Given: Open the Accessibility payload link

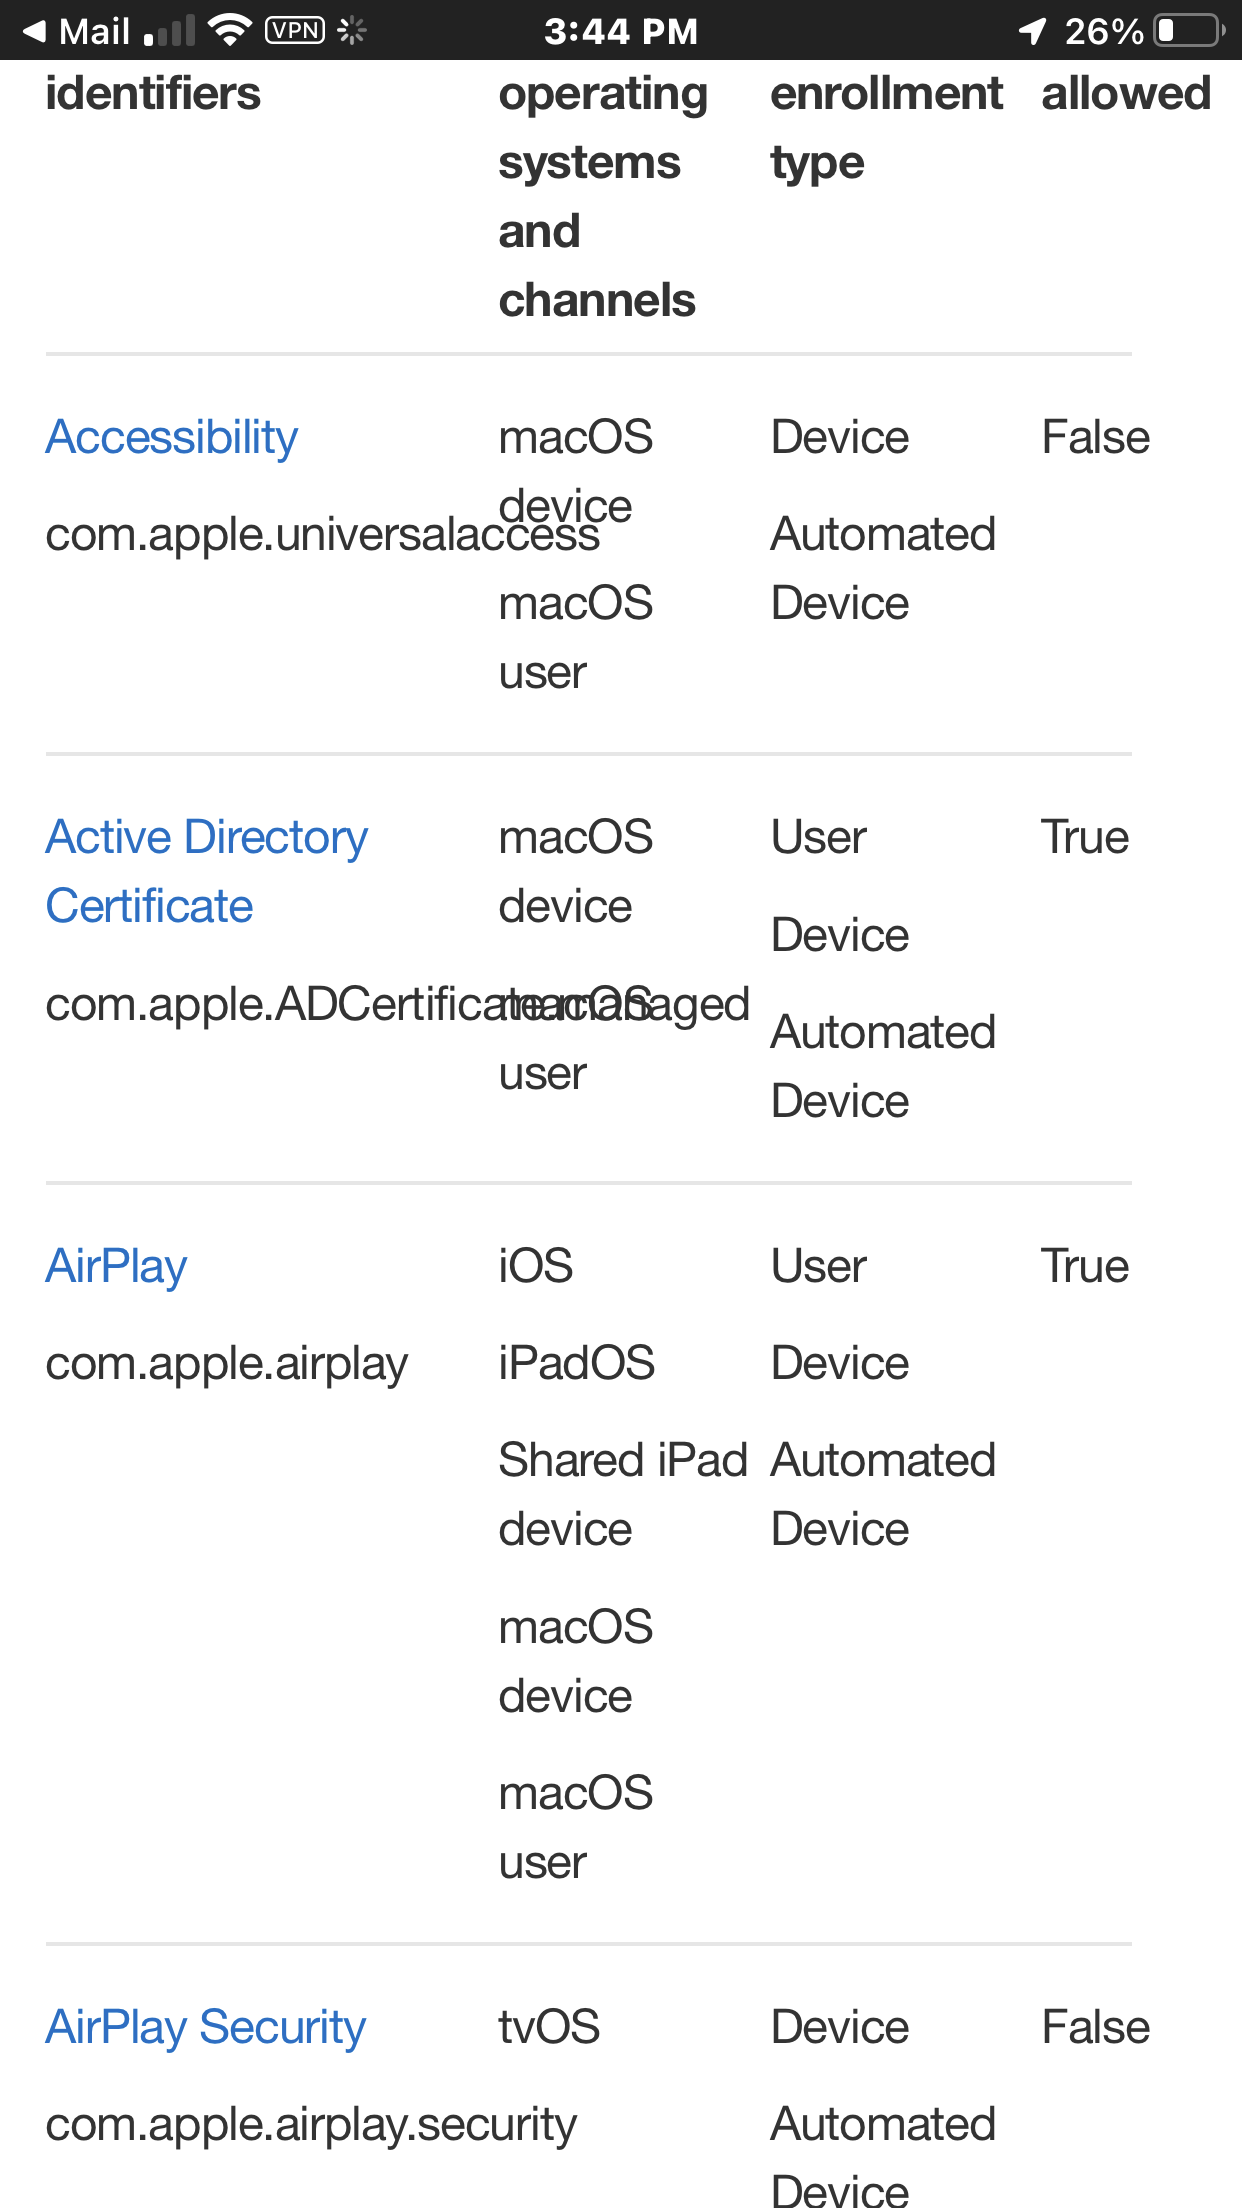Looking at the screenshot, I should 172,438.
